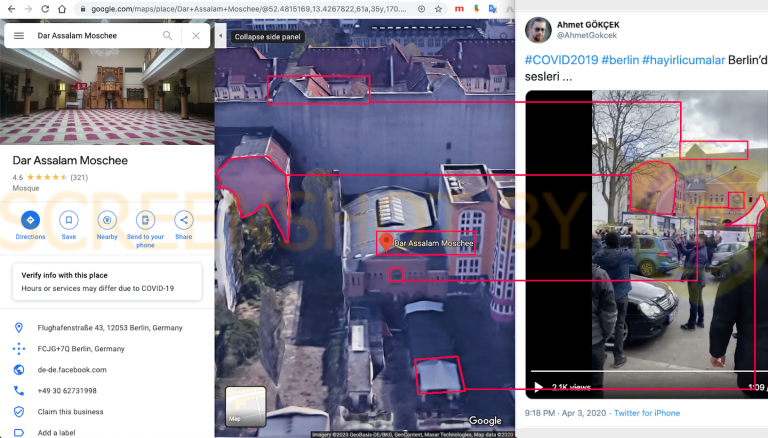Click 'Add a label' option

coord(56,433)
